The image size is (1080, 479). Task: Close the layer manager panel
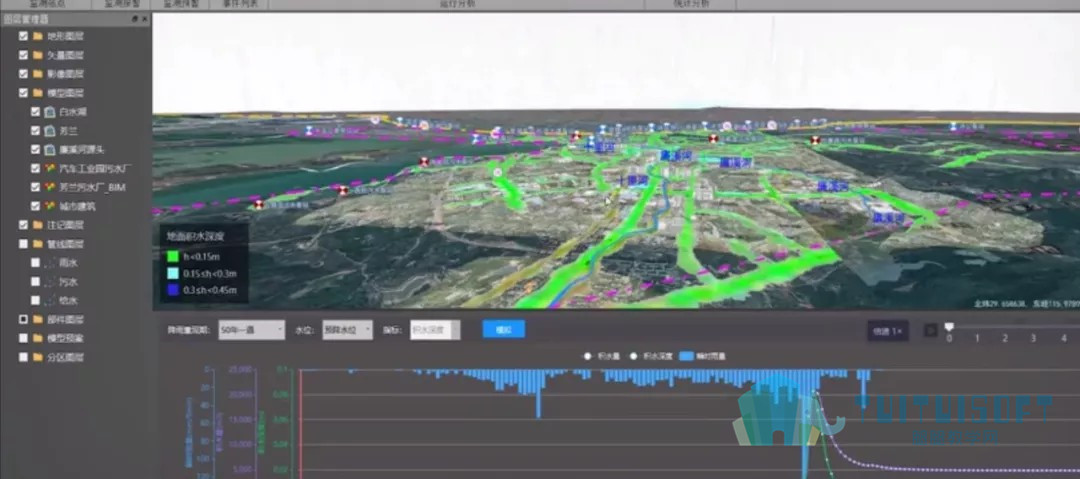point(144,19)
